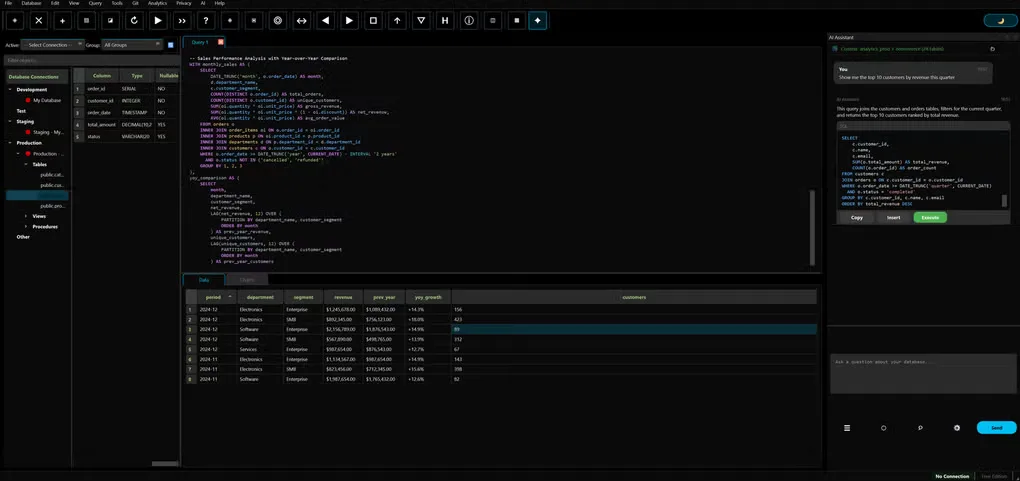Click the right triangle icon beside the hollow square
The height and width of the screenshot is (481, 1020).
(x=349, y=21)
